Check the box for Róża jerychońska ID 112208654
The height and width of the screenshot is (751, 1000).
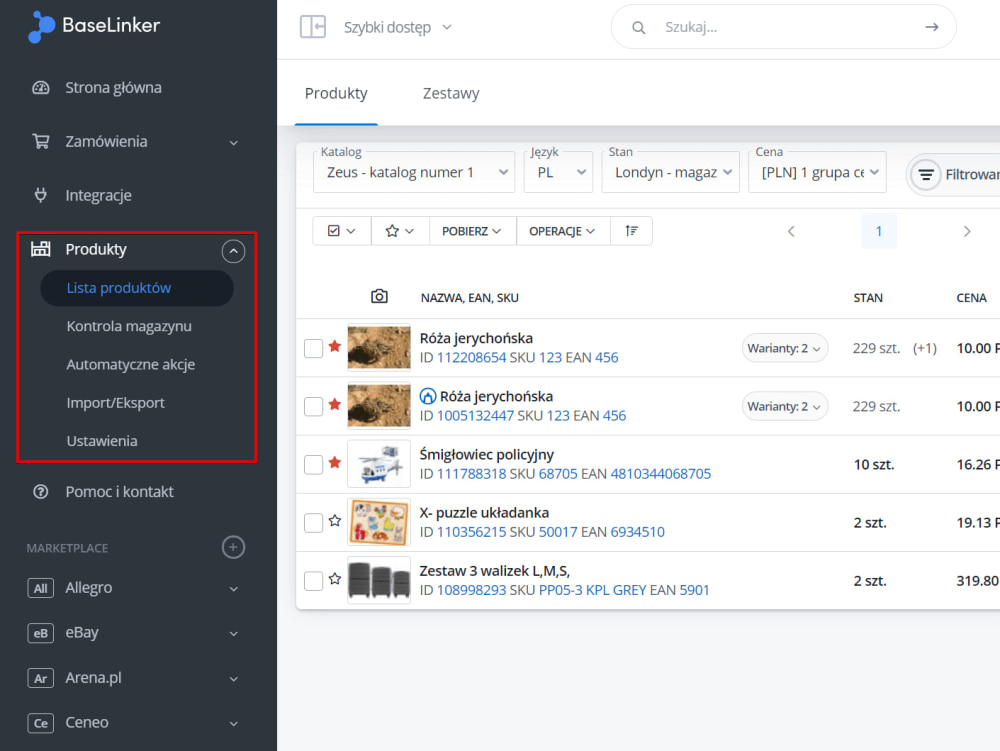(x=313, y=348)
